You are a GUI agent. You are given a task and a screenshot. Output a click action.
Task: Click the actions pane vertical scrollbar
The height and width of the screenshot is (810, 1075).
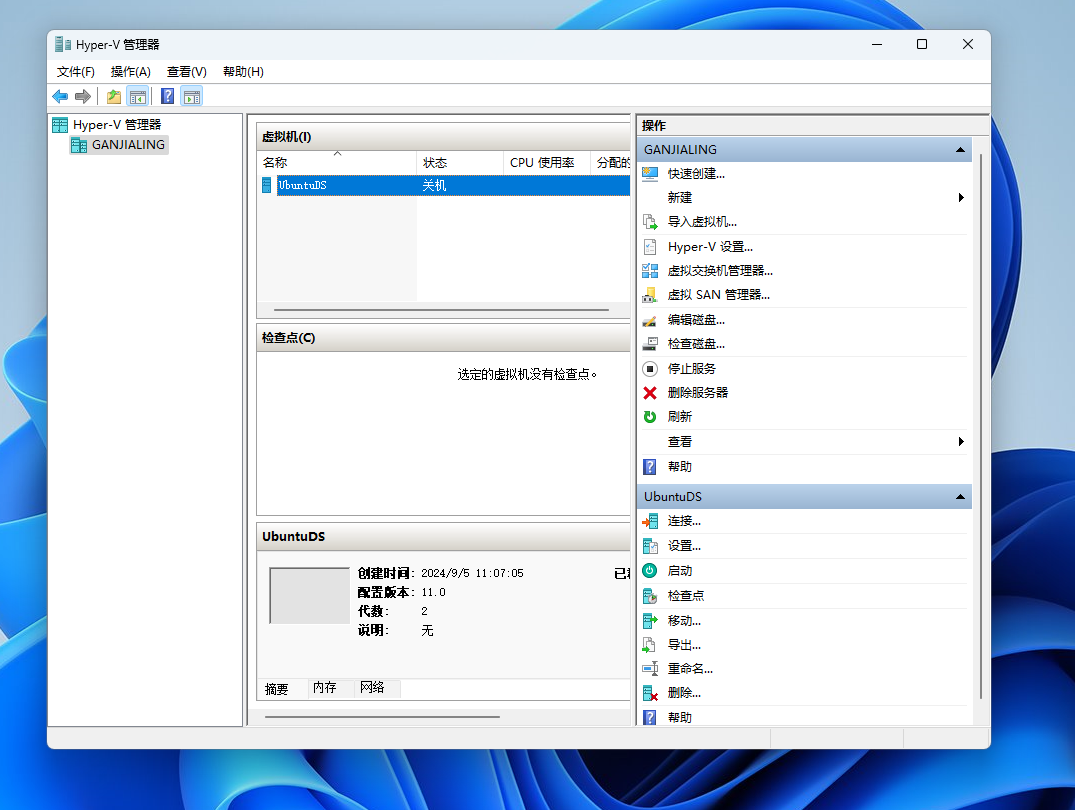point(981,425)
